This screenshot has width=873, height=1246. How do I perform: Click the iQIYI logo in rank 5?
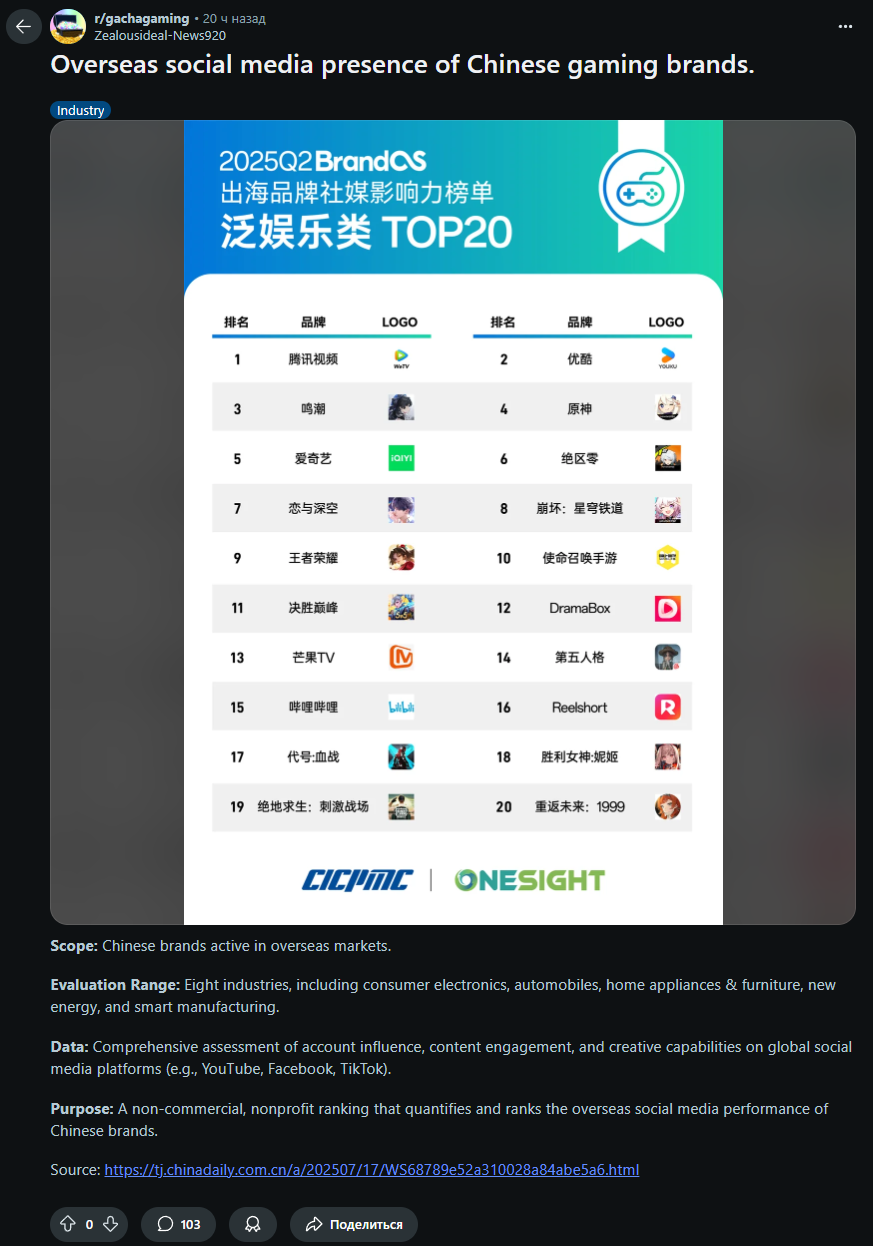pyautogui.click(x=401, y=458)
